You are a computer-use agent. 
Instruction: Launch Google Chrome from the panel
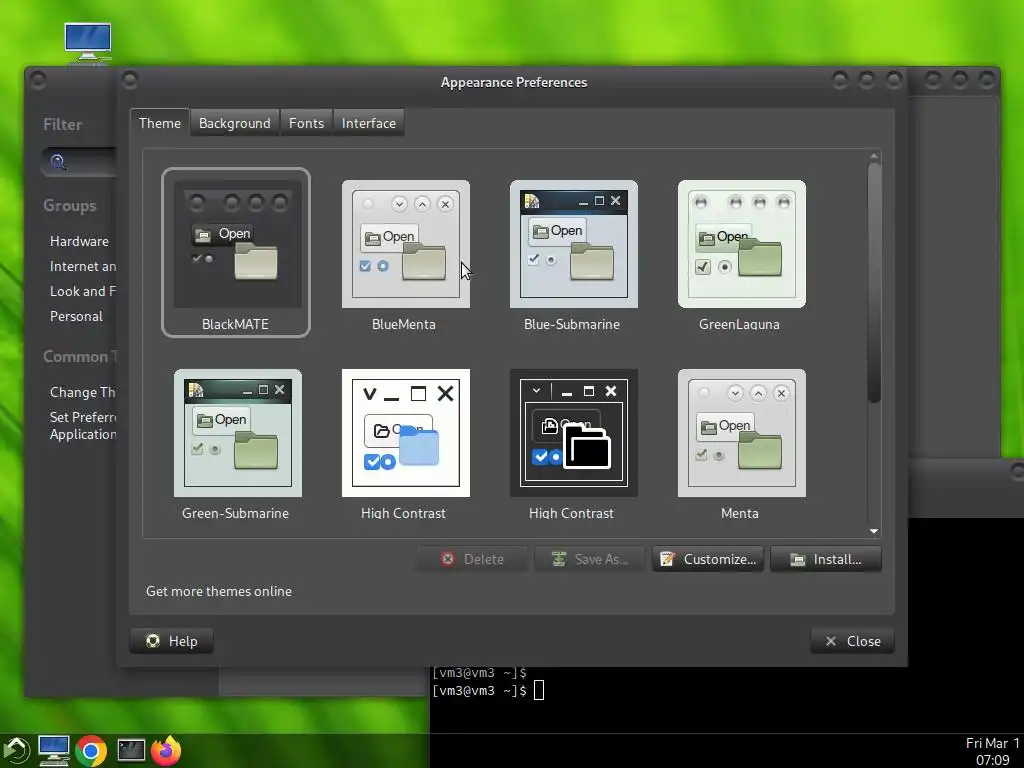[91, 750]
